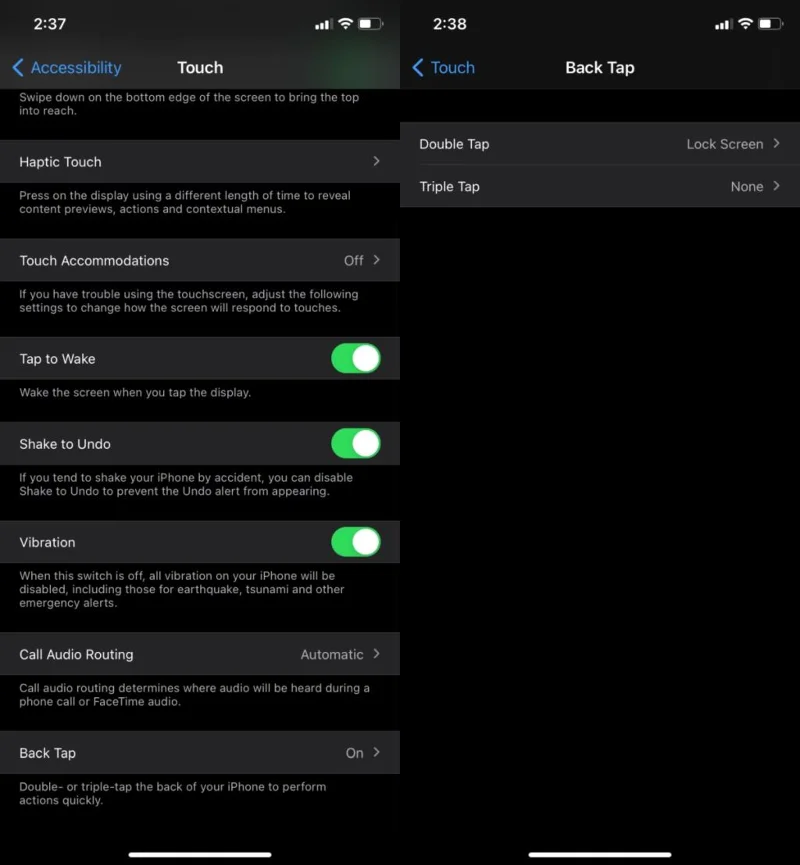Tap the battery icon on the Touch screen
800x865 pixels.
(x=370, y=24)
